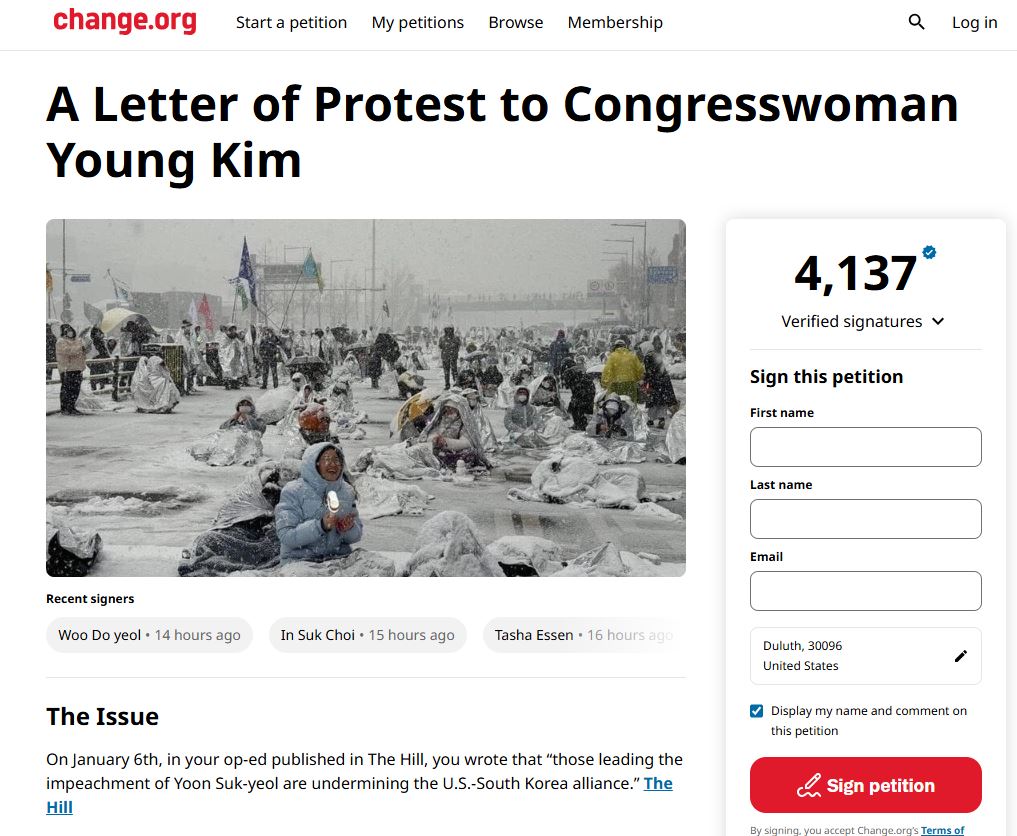Click the Log in link

pos(974,22)
